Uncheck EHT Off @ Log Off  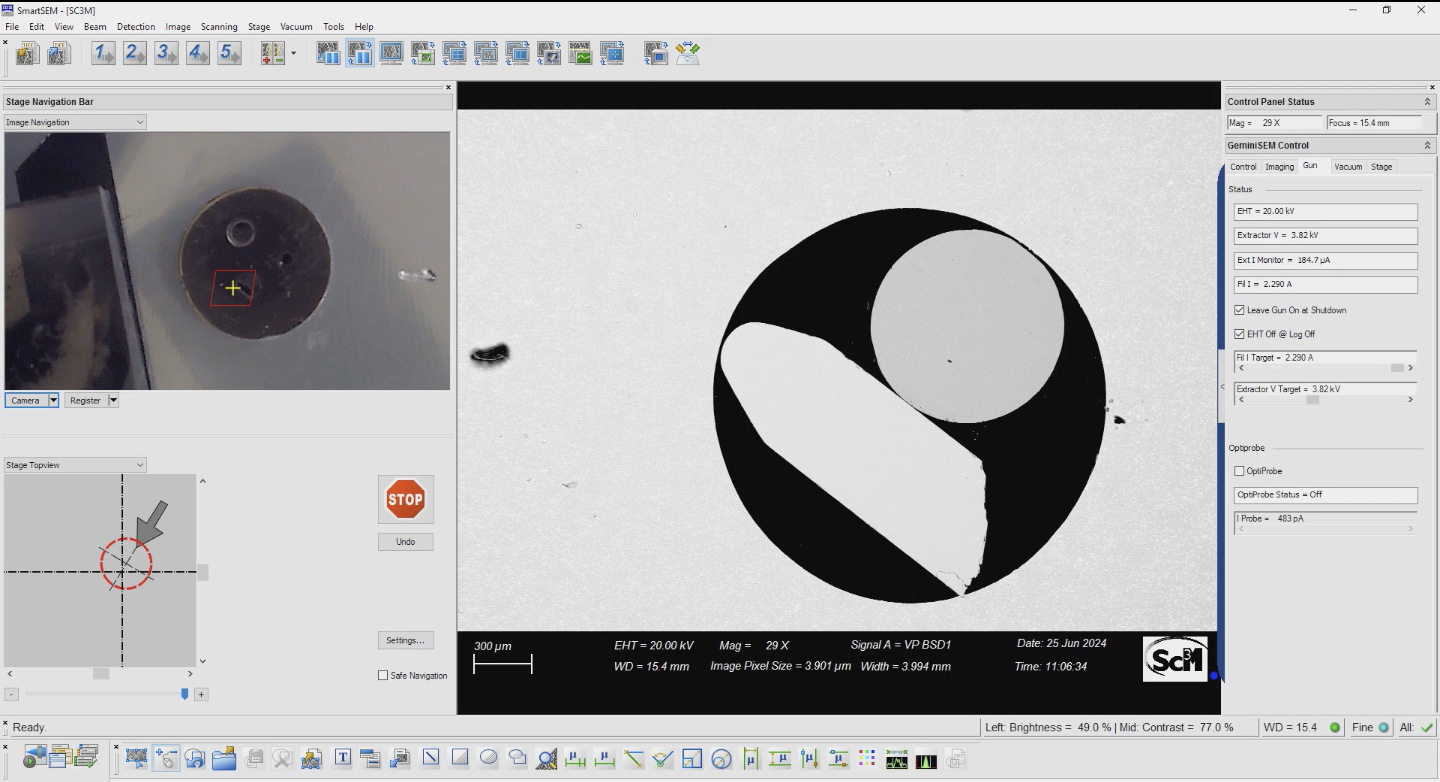(x=1240, y=334)
